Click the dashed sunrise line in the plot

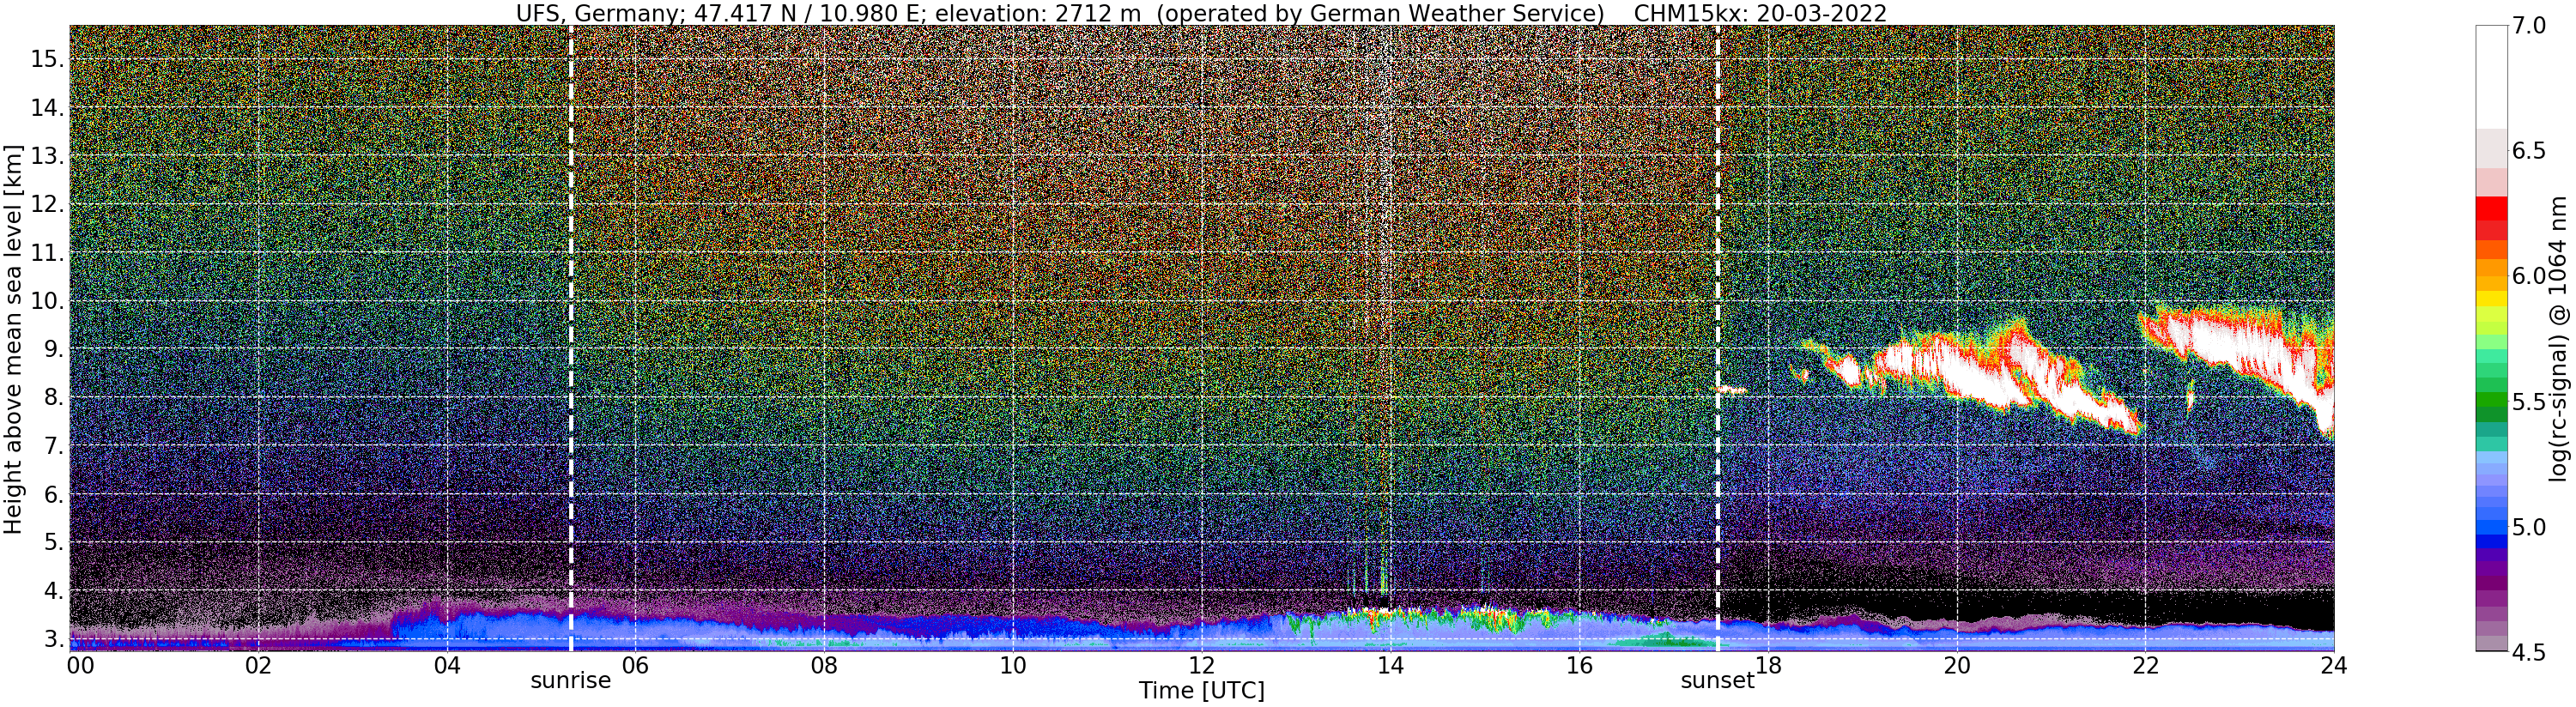tap(570, 338)
